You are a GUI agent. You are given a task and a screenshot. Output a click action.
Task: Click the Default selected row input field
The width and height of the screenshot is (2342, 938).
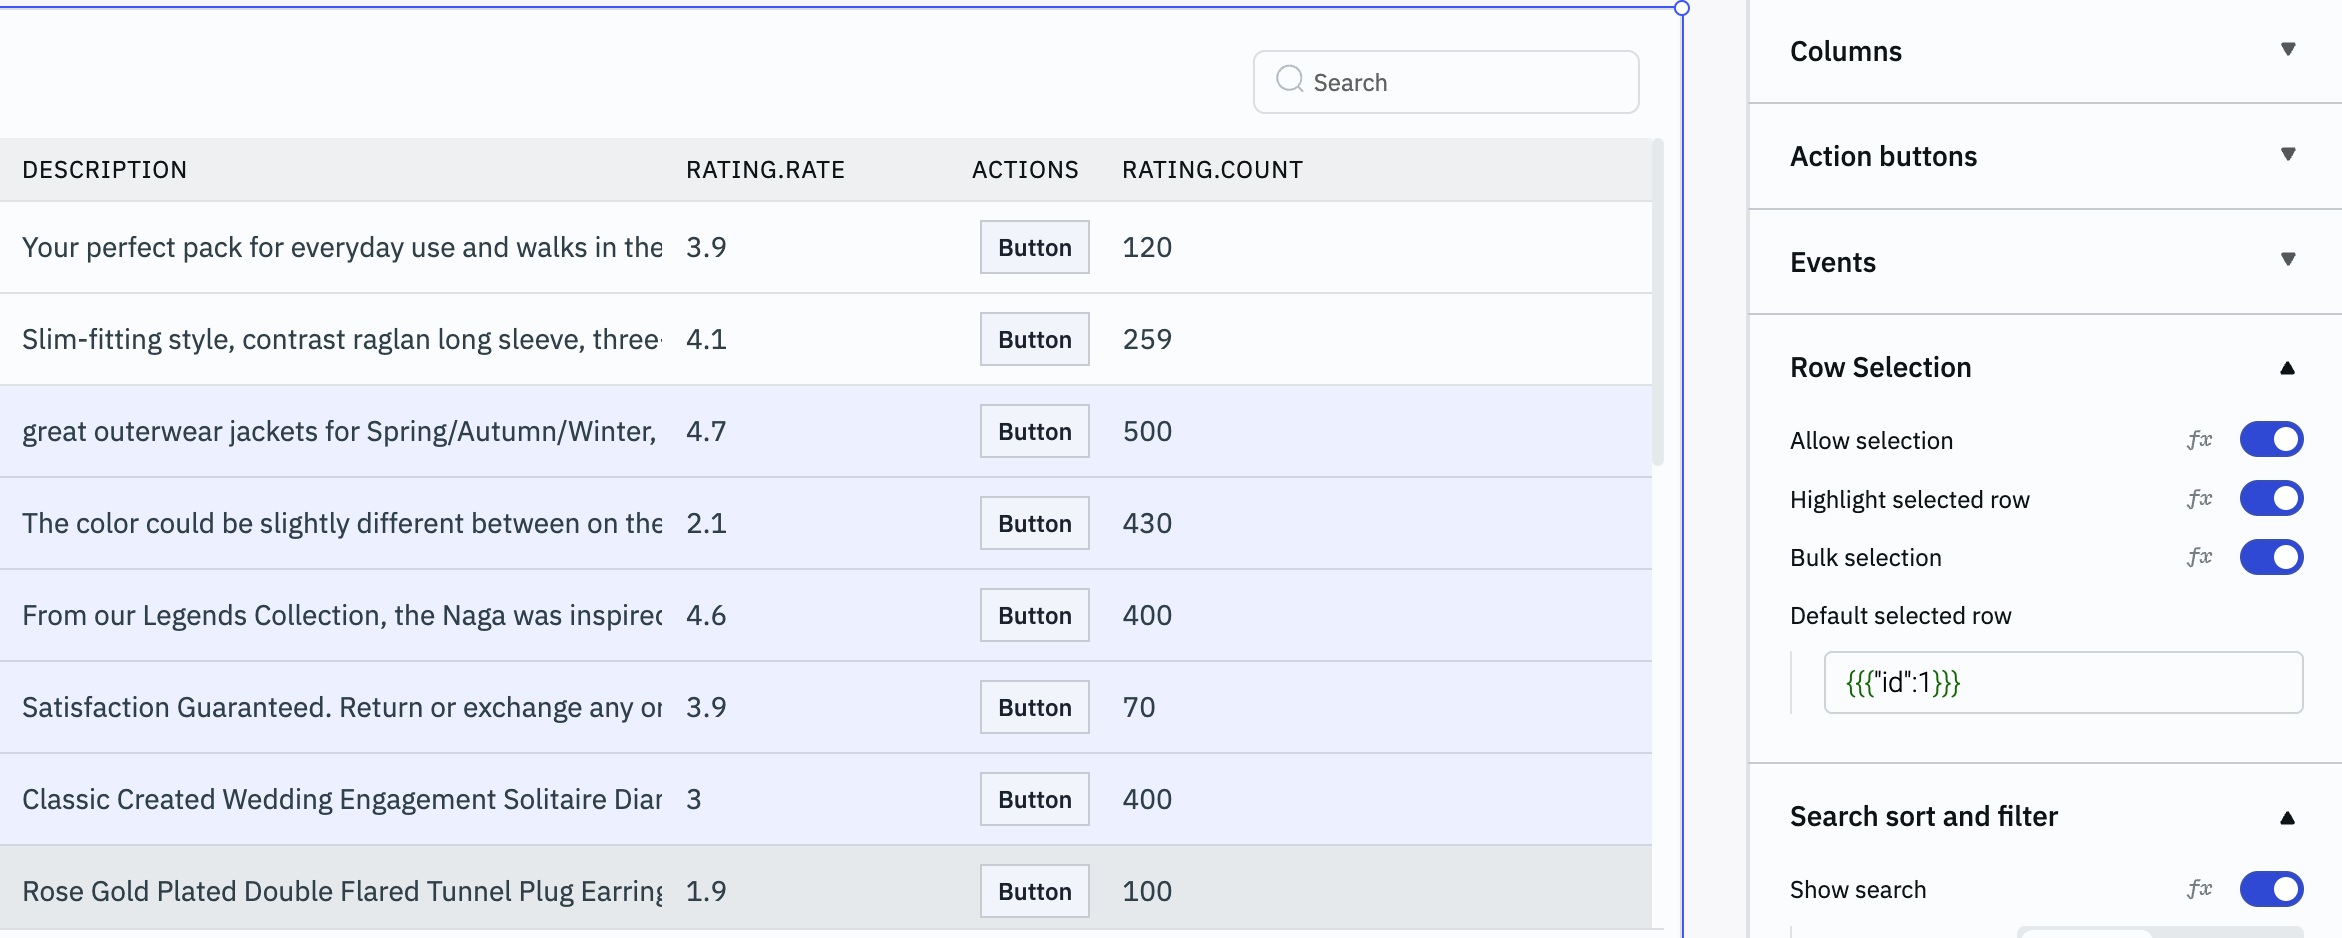(2062, 683)
